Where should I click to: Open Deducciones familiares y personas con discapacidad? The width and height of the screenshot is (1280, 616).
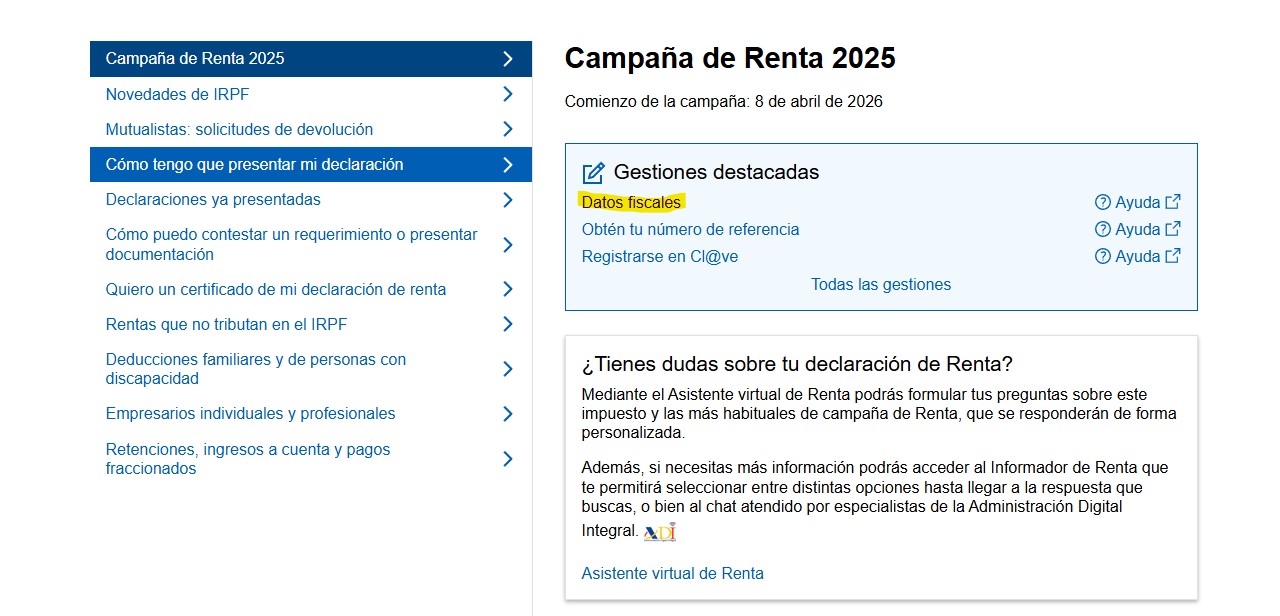pos(311,369)
